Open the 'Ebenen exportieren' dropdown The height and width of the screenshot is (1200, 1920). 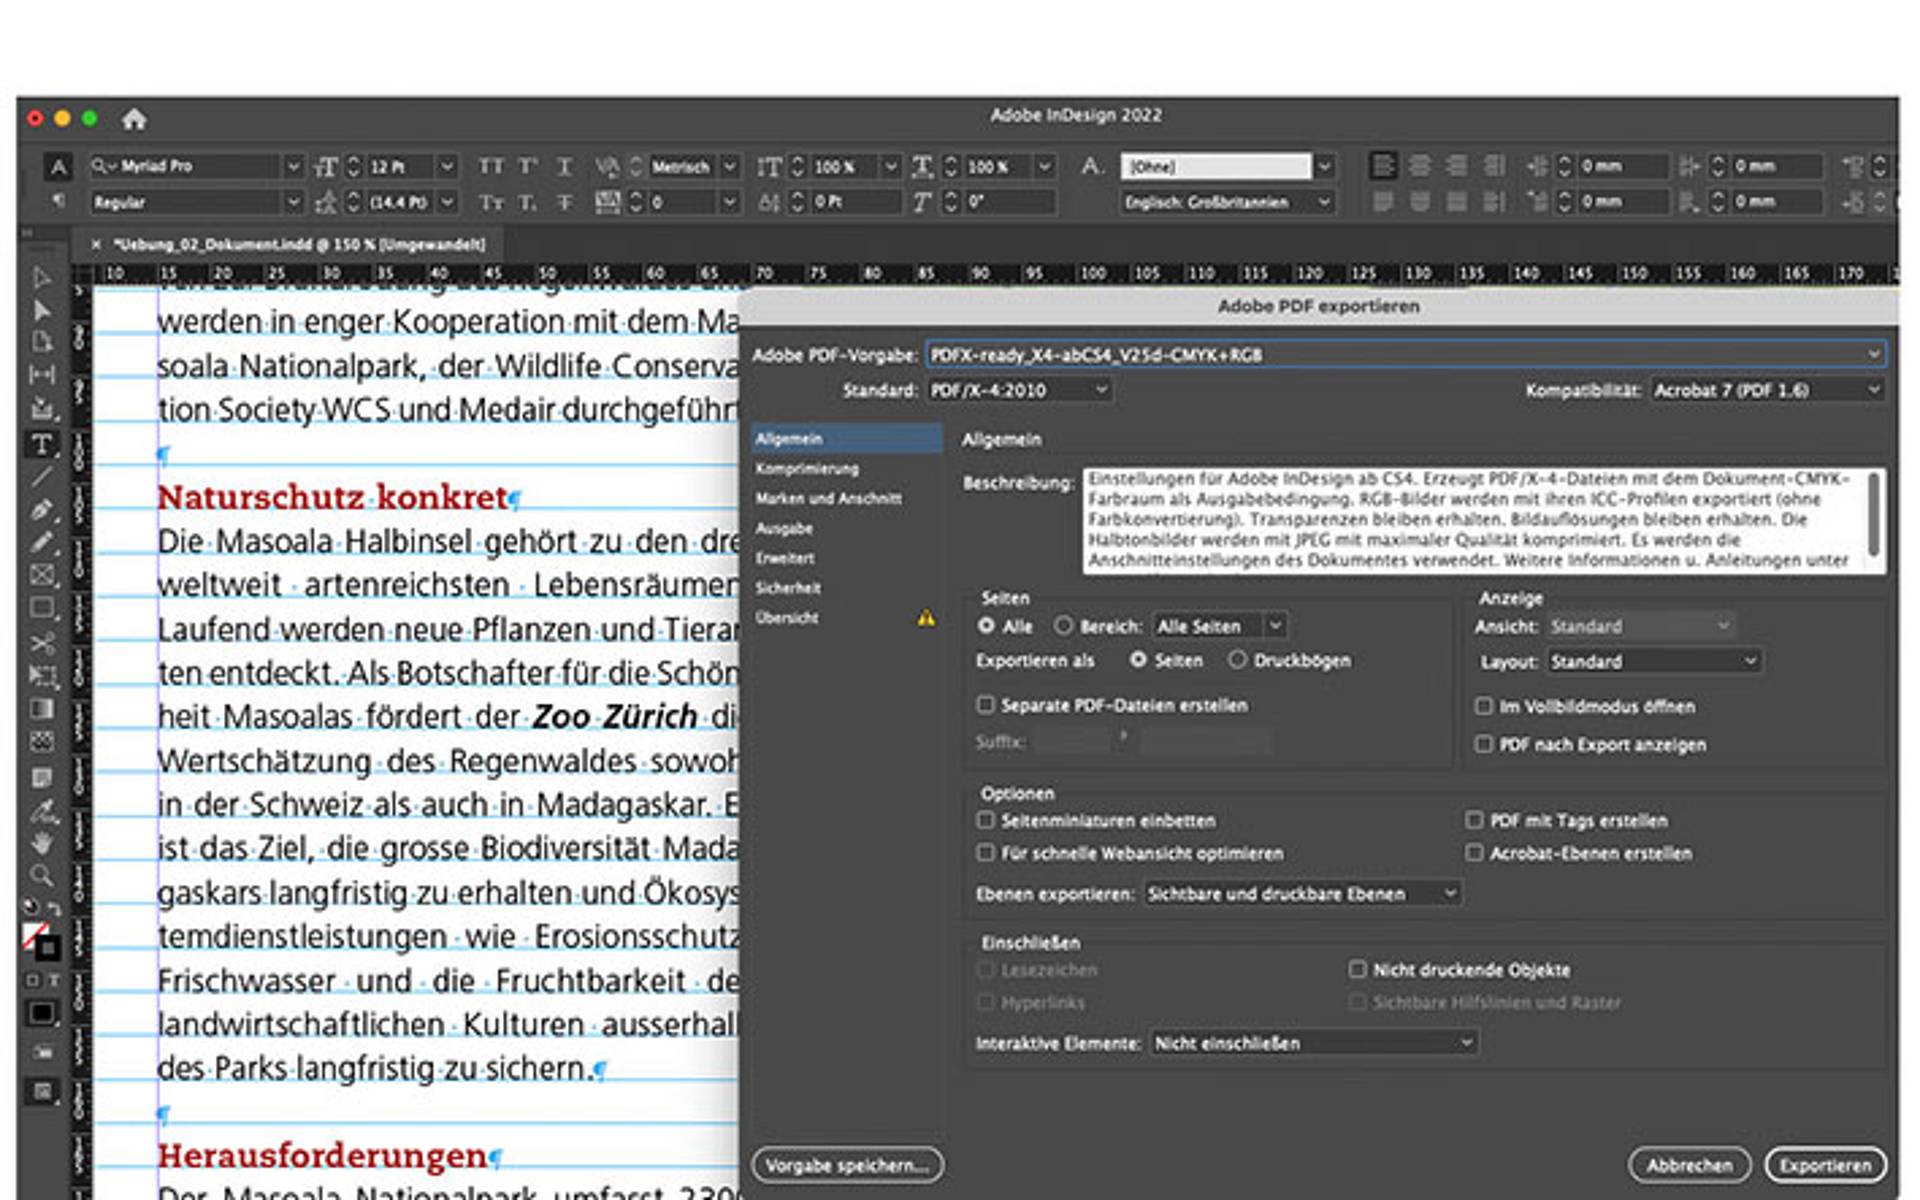(1303, 893)
